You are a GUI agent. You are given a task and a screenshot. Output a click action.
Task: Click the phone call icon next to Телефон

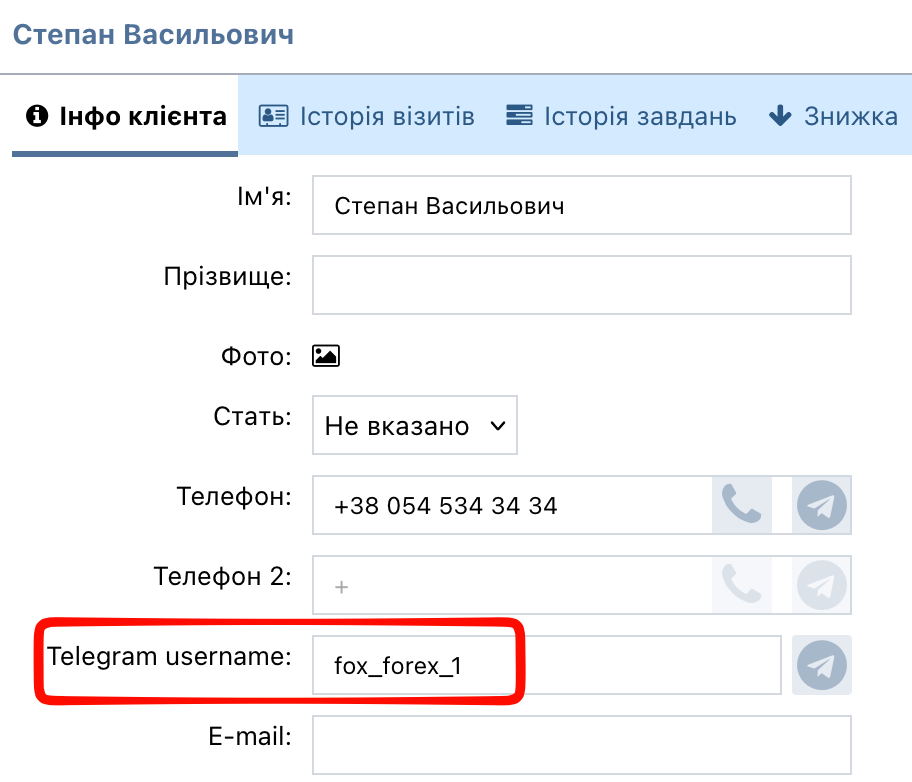coord(741,505)
